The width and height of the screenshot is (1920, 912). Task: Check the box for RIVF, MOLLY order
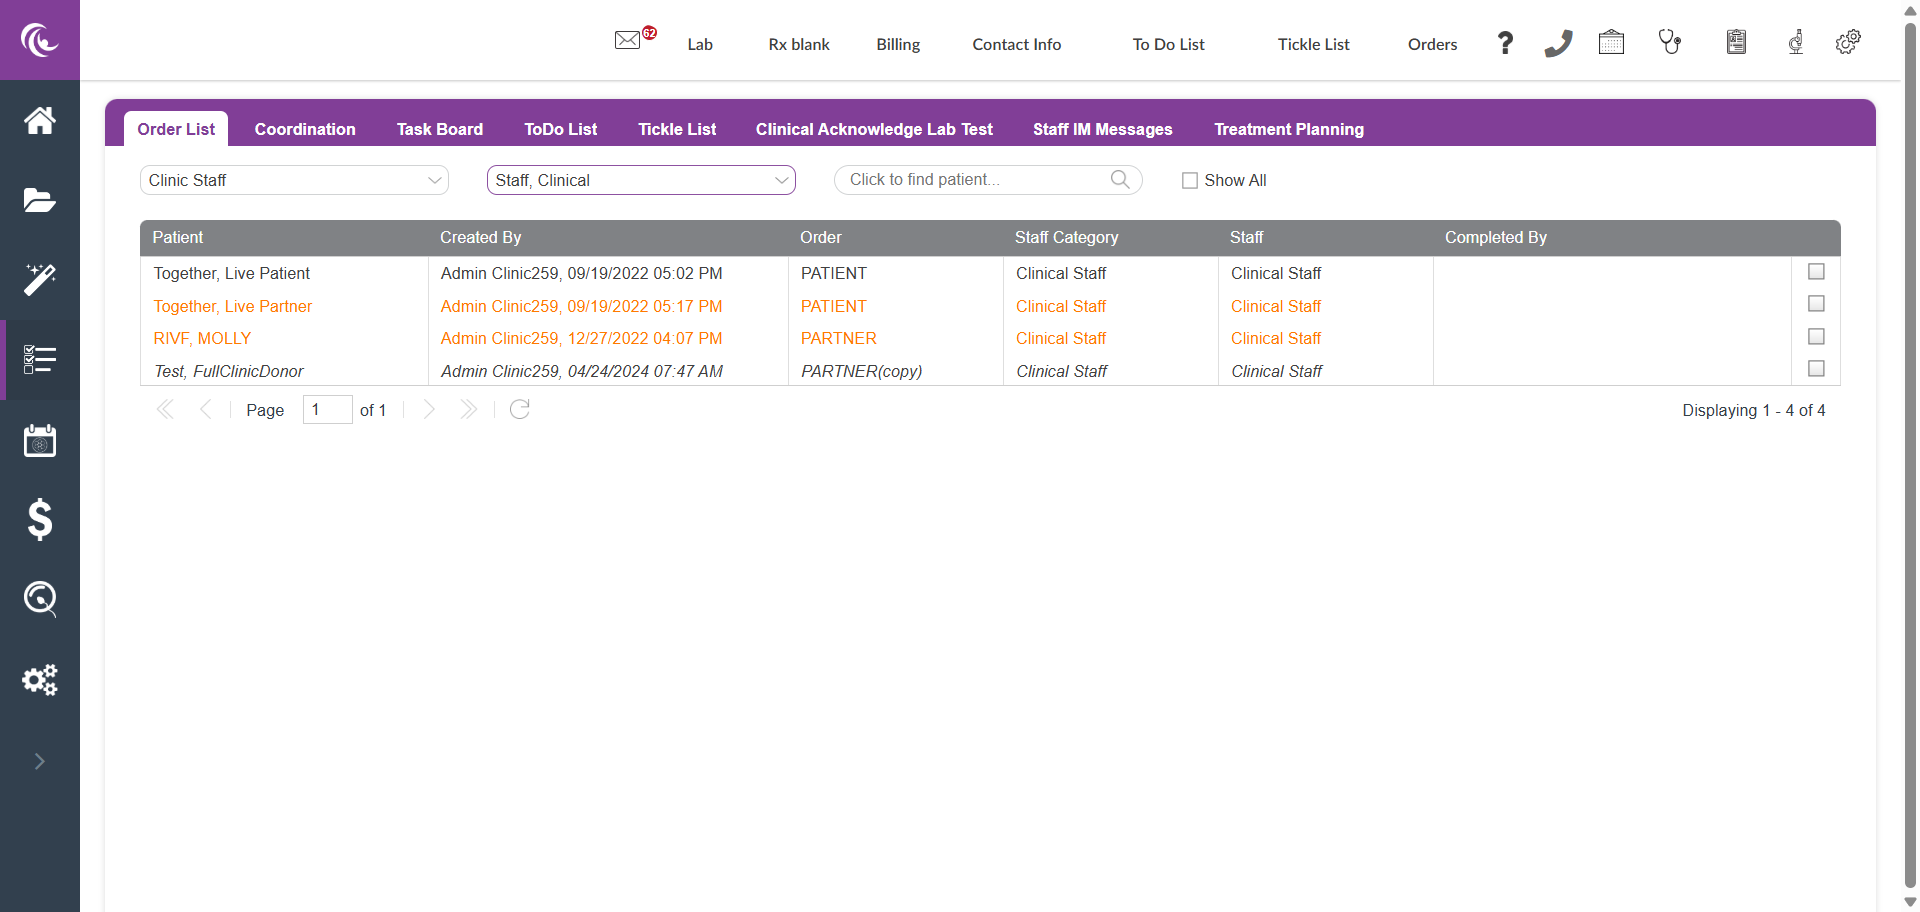1816,337
